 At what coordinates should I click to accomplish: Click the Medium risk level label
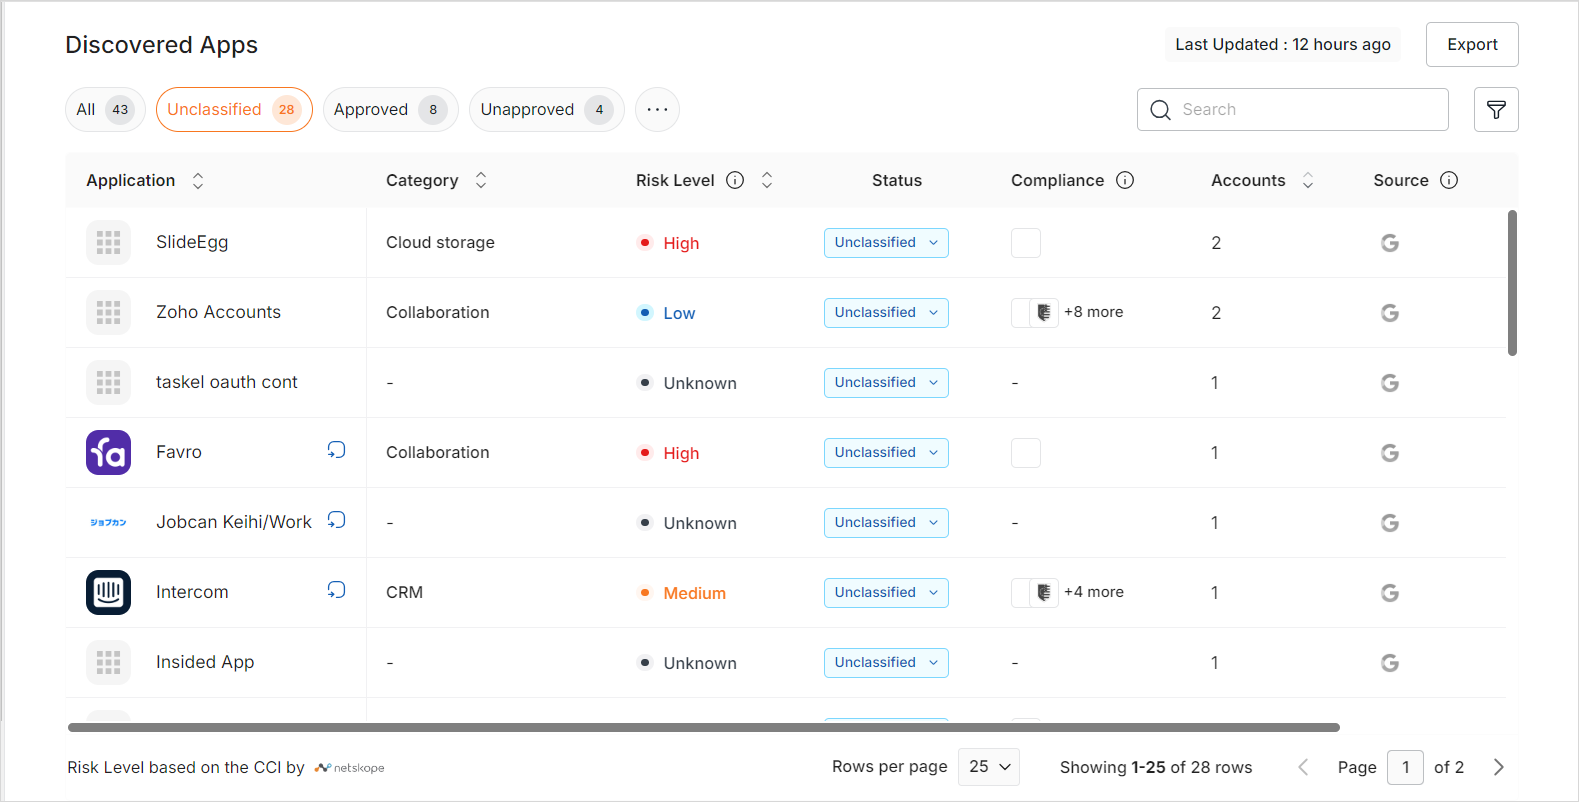[694, 593]
